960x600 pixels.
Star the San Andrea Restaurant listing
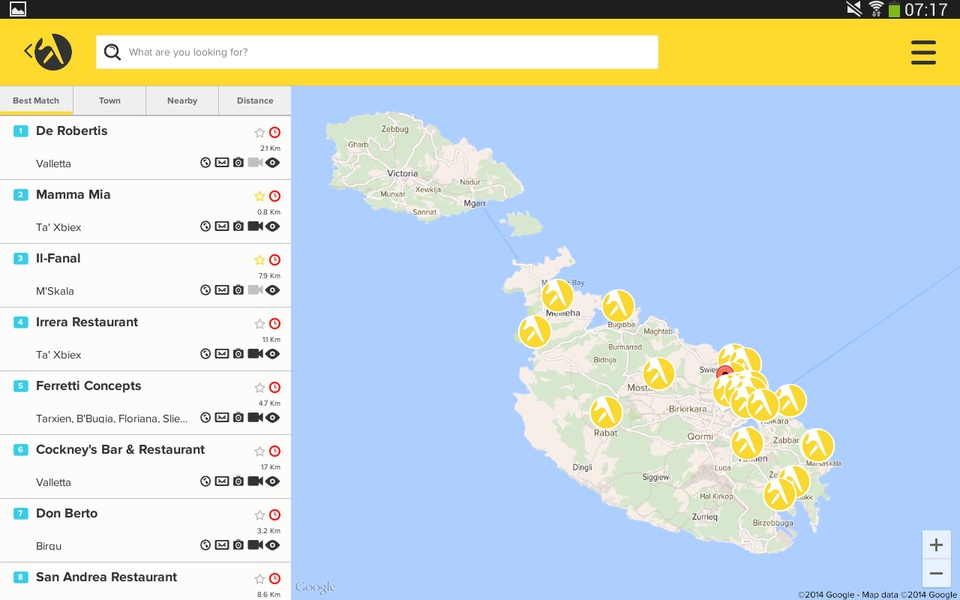[x=260, y=579]
